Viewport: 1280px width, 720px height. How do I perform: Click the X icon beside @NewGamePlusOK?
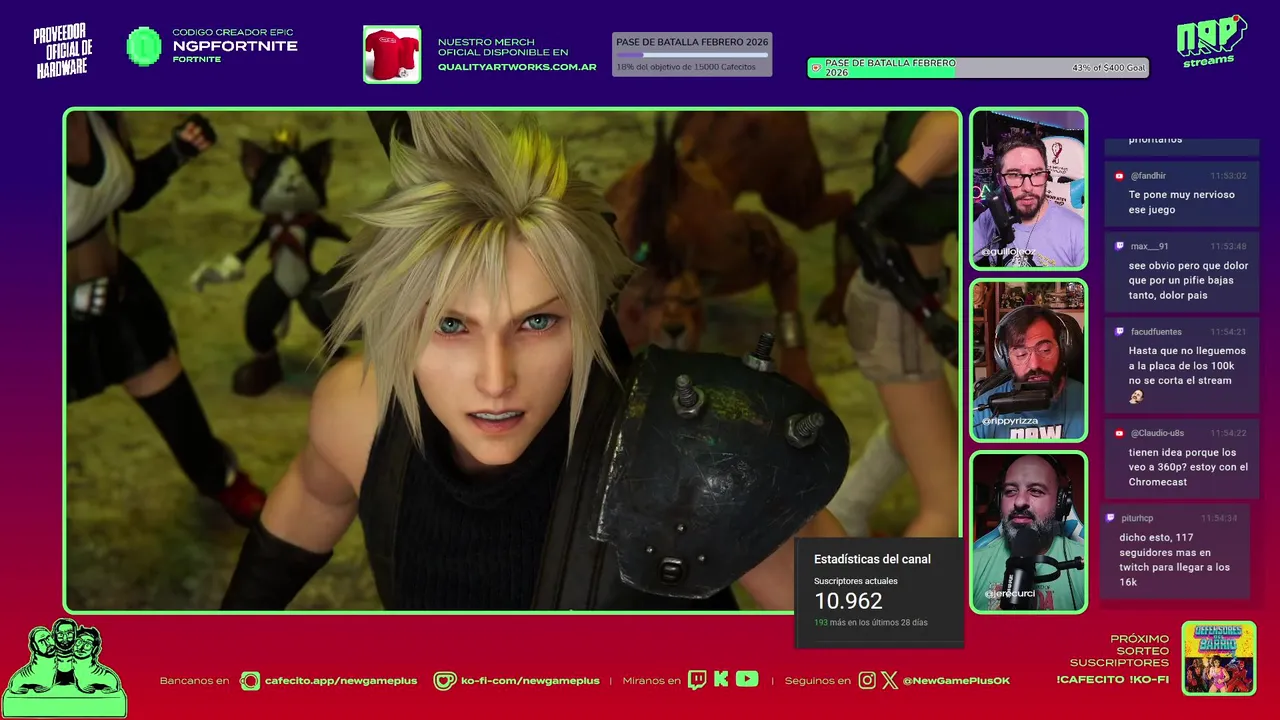tap(890, 681)
